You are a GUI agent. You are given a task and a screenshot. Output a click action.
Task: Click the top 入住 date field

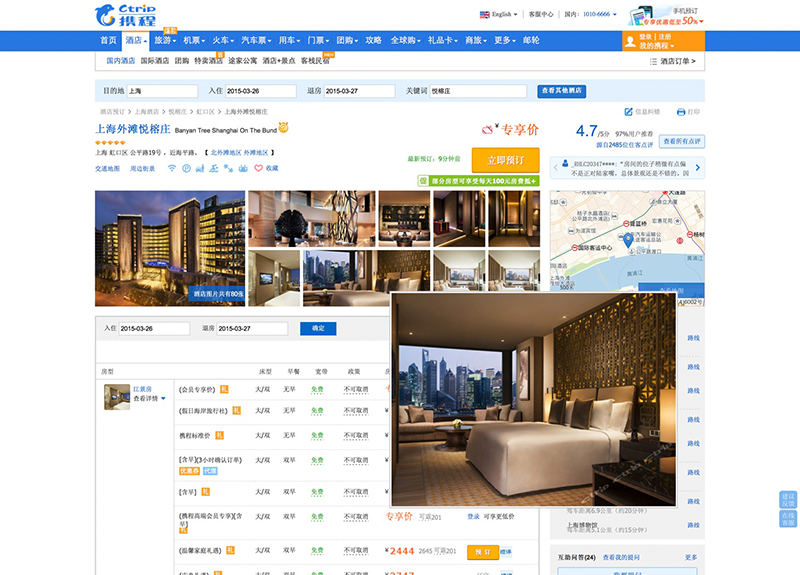tap(261, 91)
